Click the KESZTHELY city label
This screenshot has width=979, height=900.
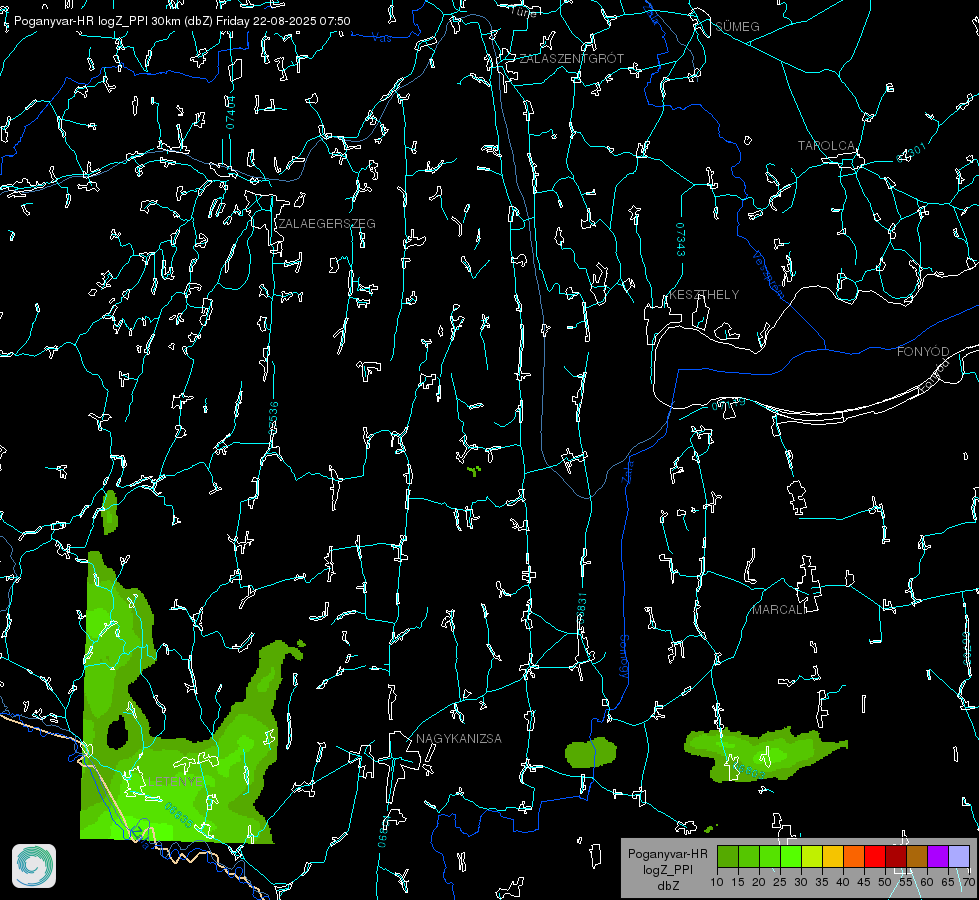(704, 294)
